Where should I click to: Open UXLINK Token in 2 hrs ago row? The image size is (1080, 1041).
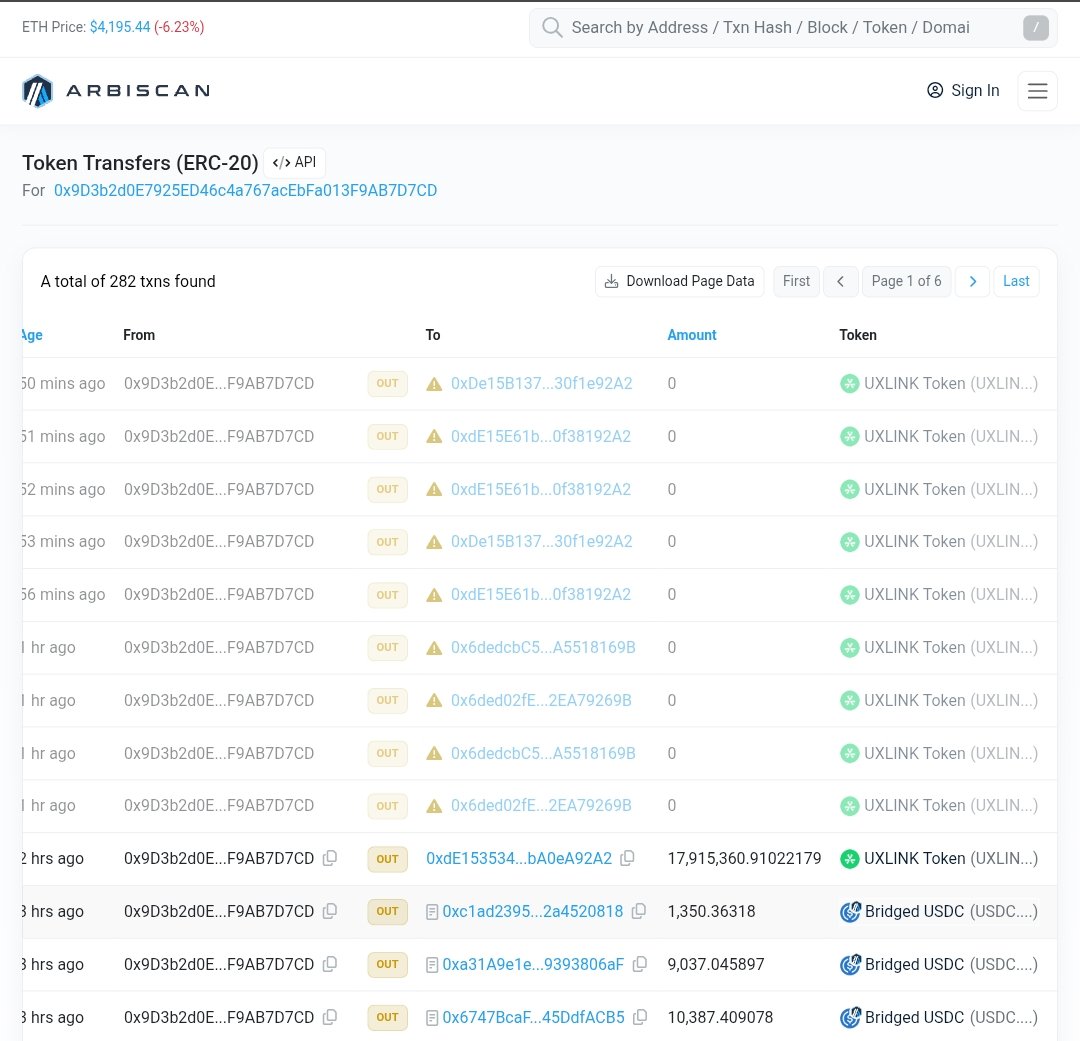coord(951,858)
